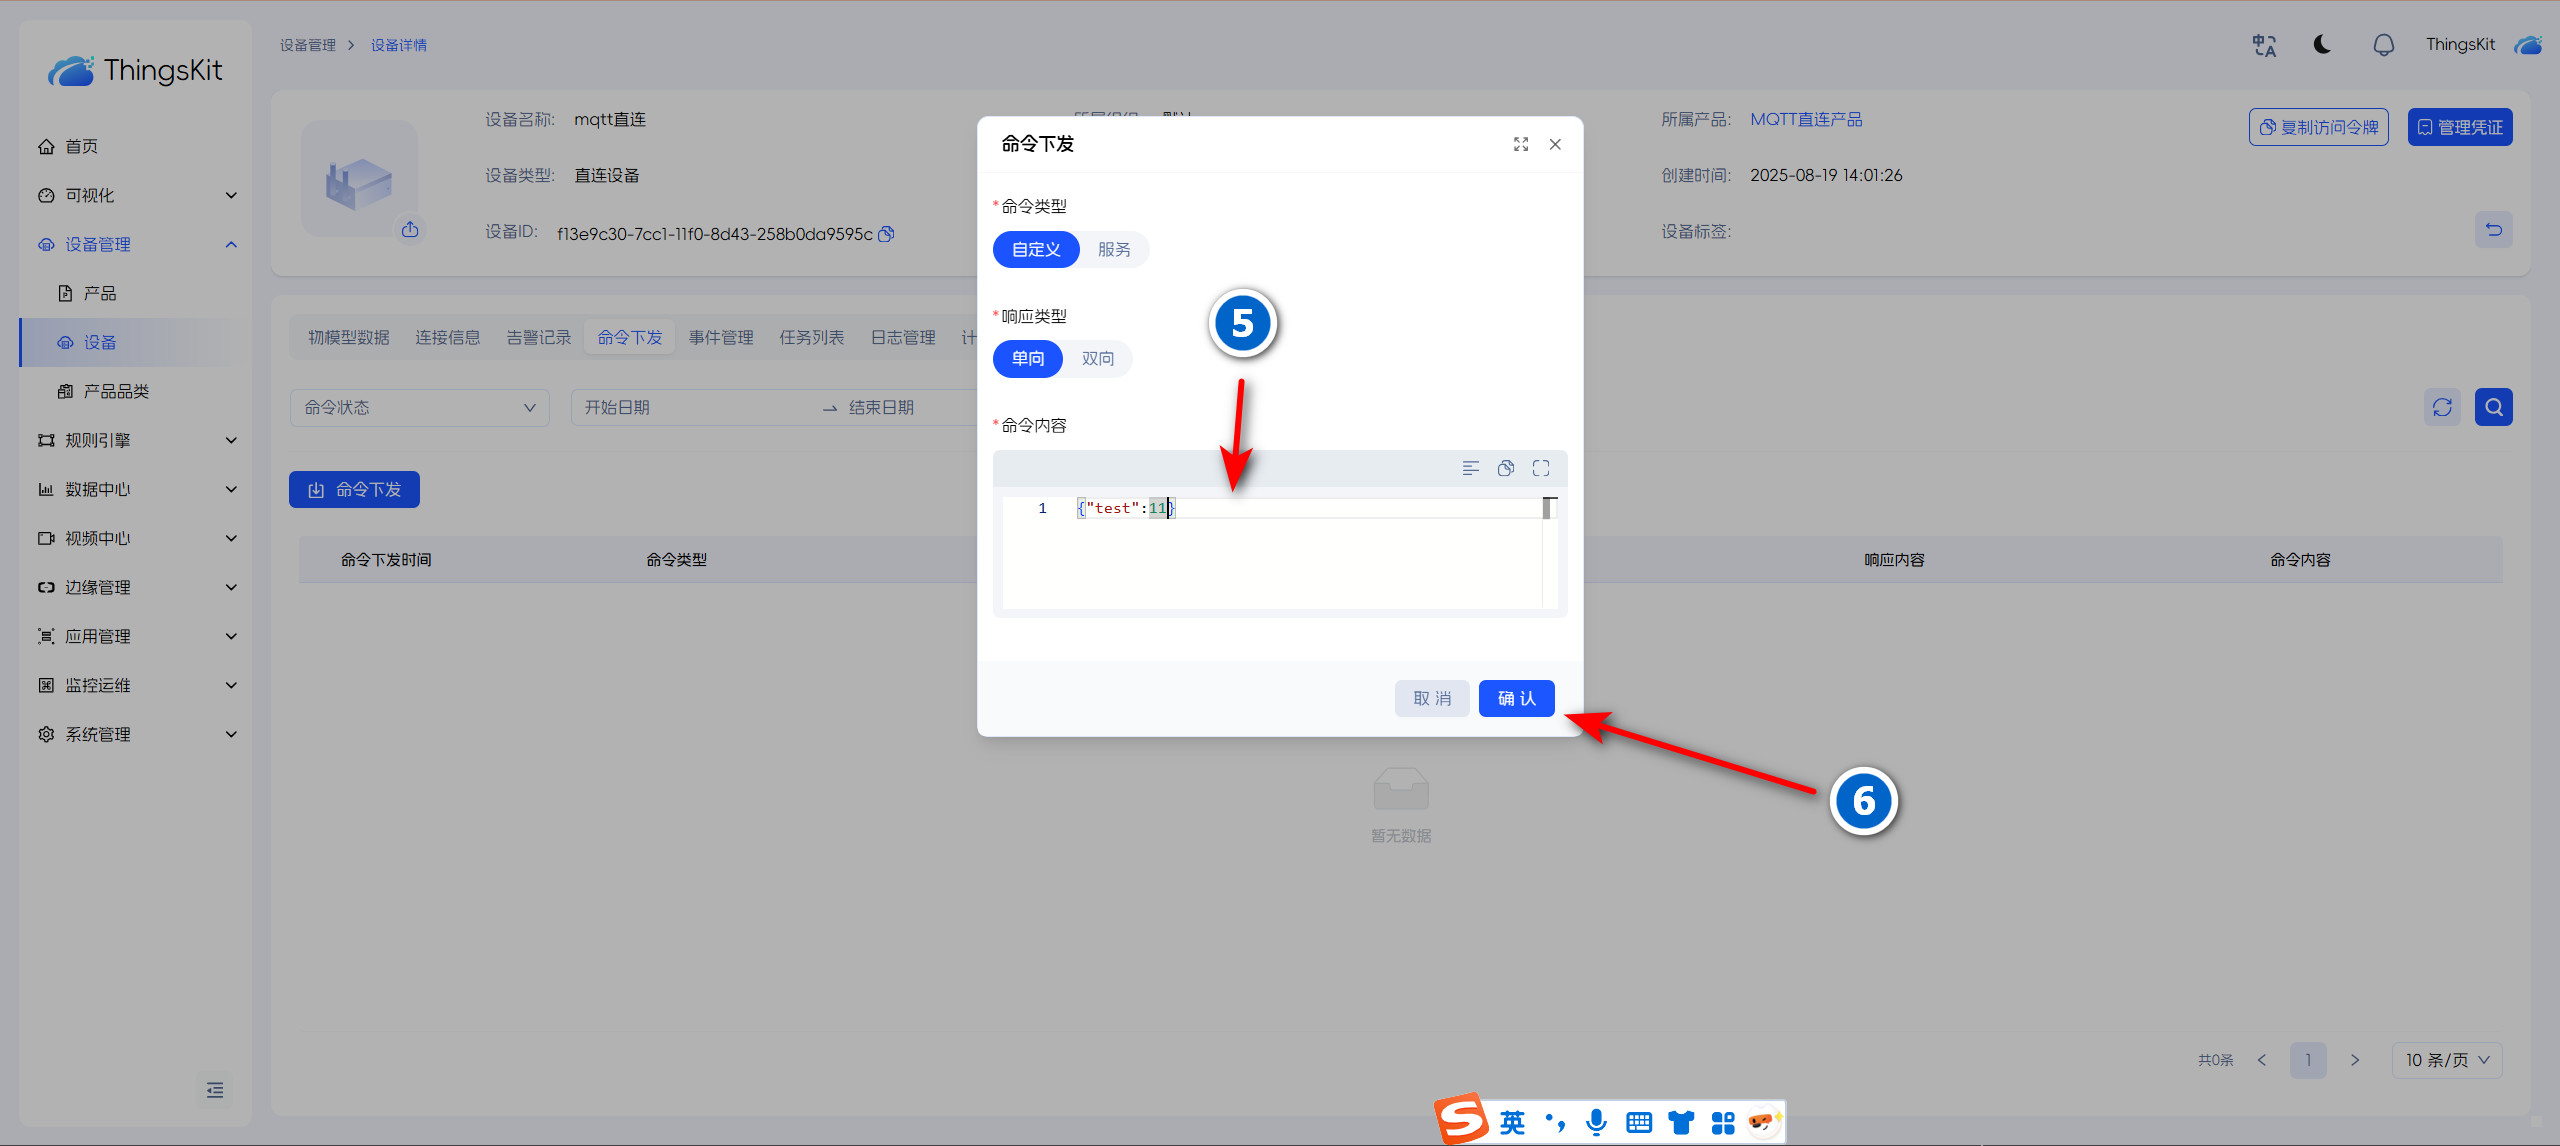The height and width of the screenshot is (1146, 2560).
Task: Copy the device ID with copy icon
Action: click(x=886, y=234)
